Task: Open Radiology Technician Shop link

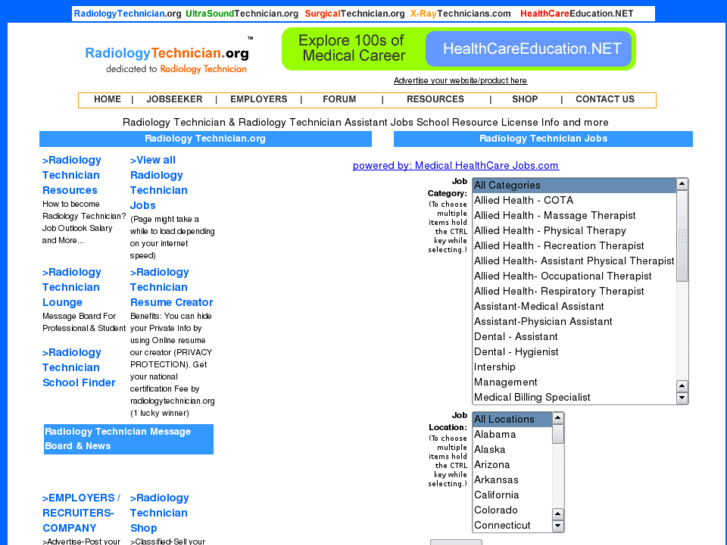Action: (159, 513)
